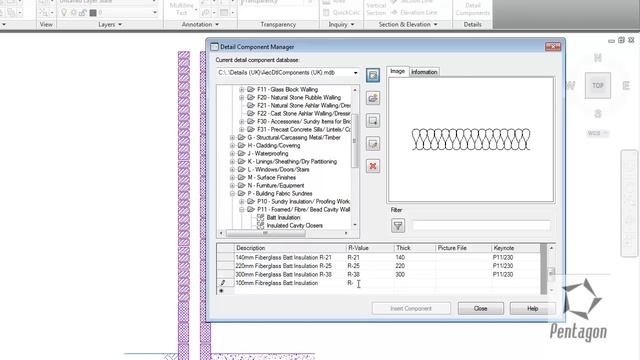Click the TOP face of the ViewCube

[x=598, y=85]
